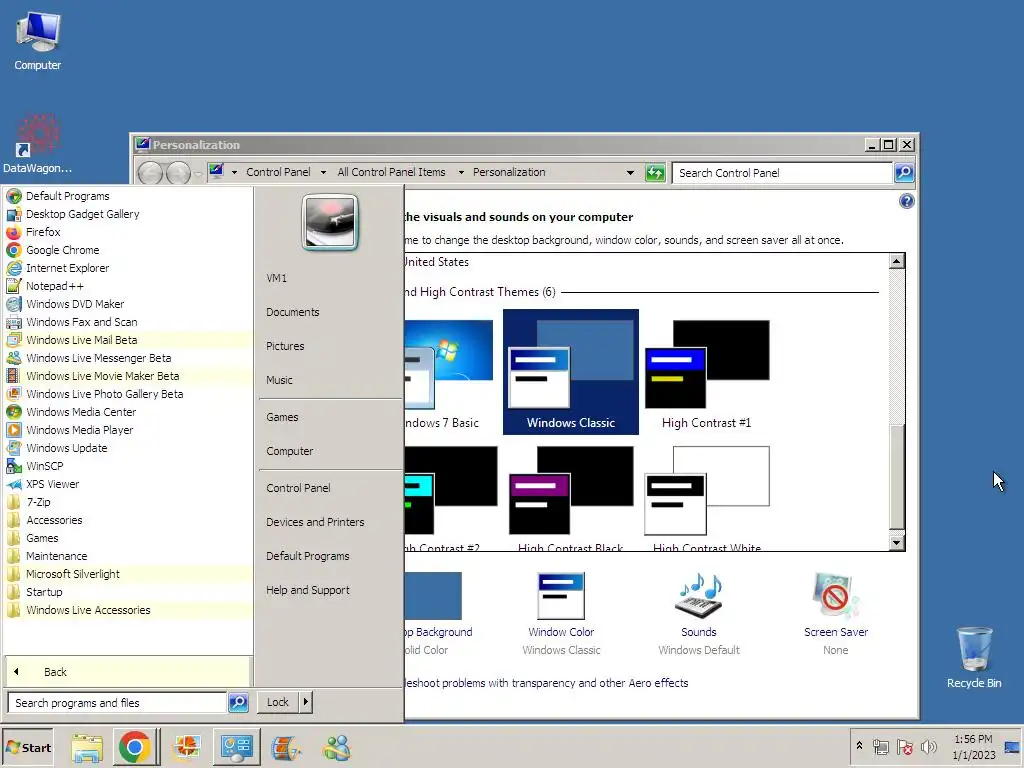Select the High Contrast #1 theme
1024x768 pixels.
click(707, 374)
